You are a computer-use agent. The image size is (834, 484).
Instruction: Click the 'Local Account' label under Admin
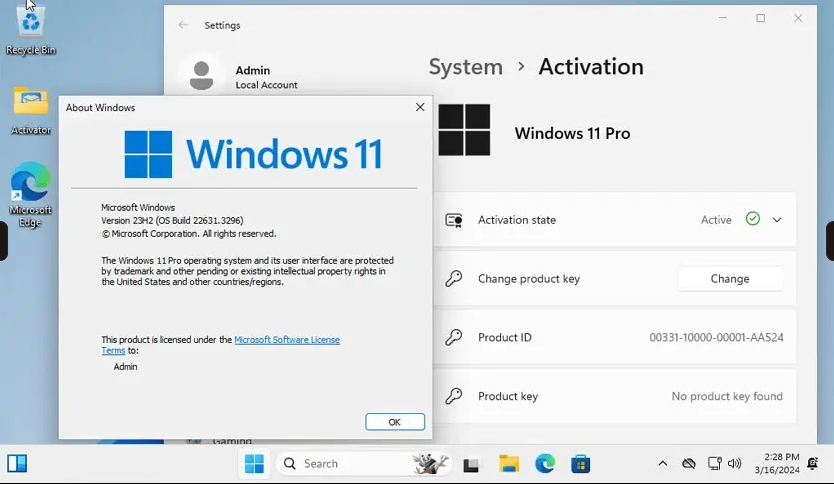point(266,85)
